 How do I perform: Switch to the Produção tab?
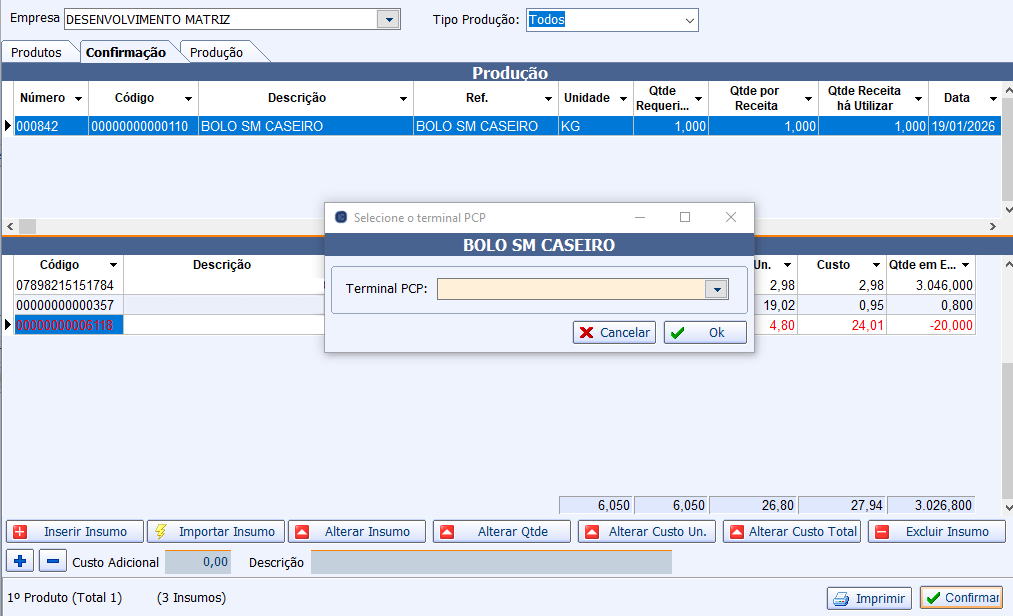[216, 53]
